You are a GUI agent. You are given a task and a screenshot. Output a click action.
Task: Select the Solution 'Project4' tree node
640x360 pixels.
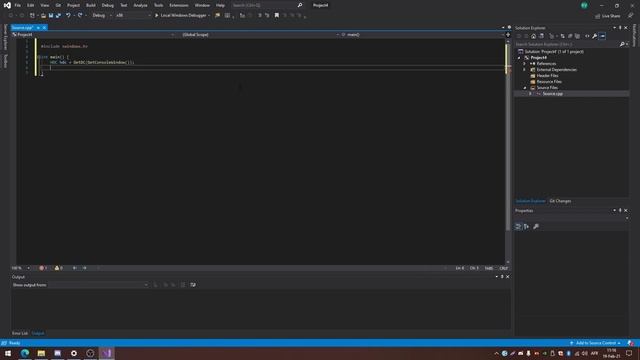(554, 52)
